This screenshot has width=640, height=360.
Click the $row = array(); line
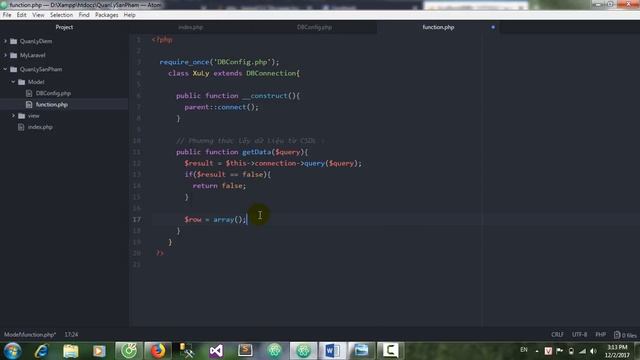(215, 220)
